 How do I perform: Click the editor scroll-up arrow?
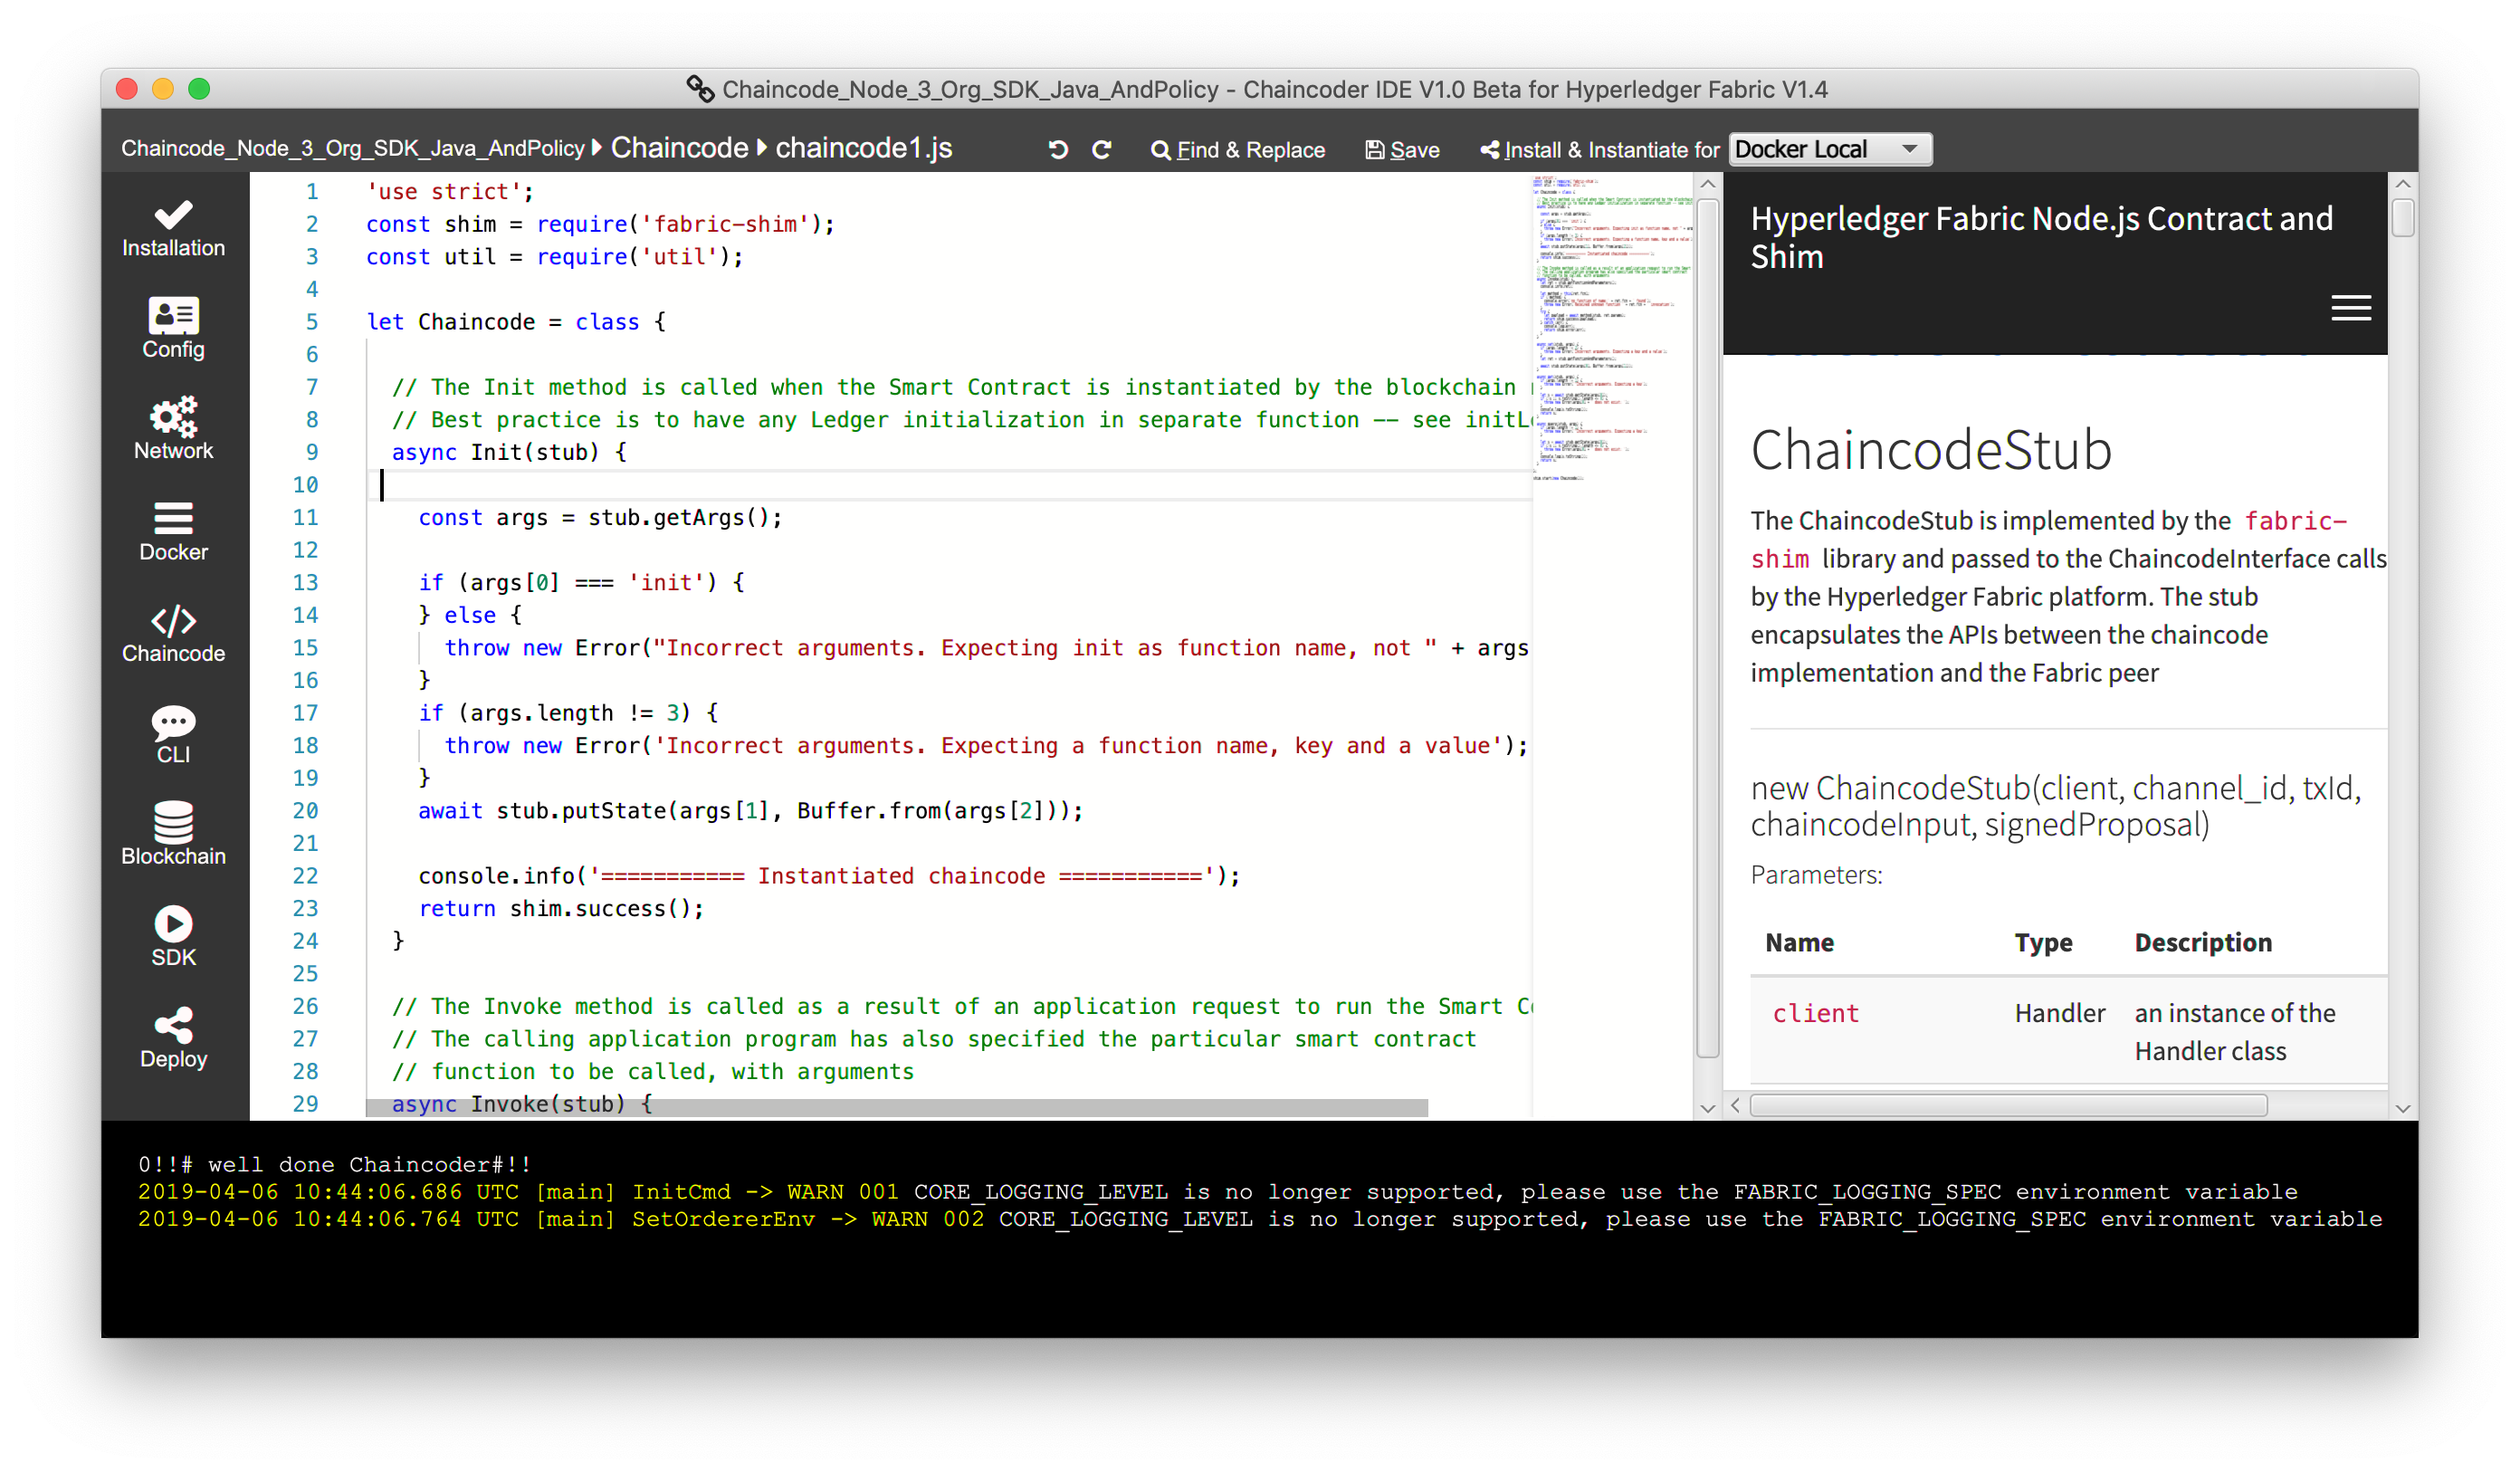pyautogui.click(x=1707, y=184)
